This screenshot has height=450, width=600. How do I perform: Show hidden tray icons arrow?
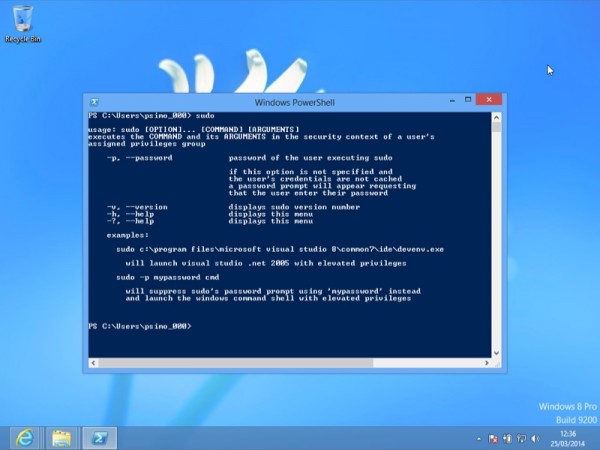point(479,439)
